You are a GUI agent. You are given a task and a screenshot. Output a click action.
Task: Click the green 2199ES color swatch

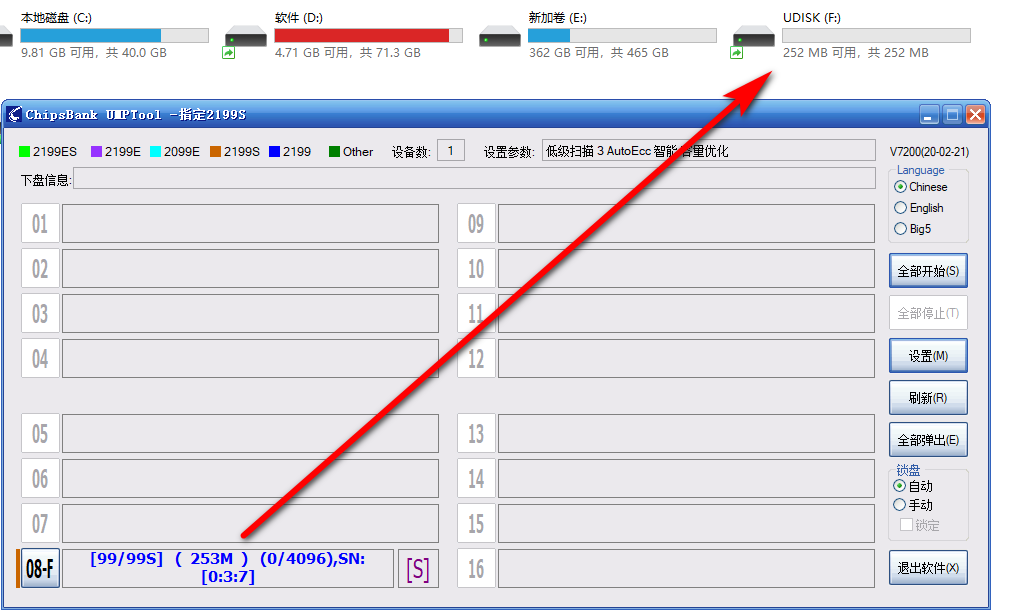25,152
